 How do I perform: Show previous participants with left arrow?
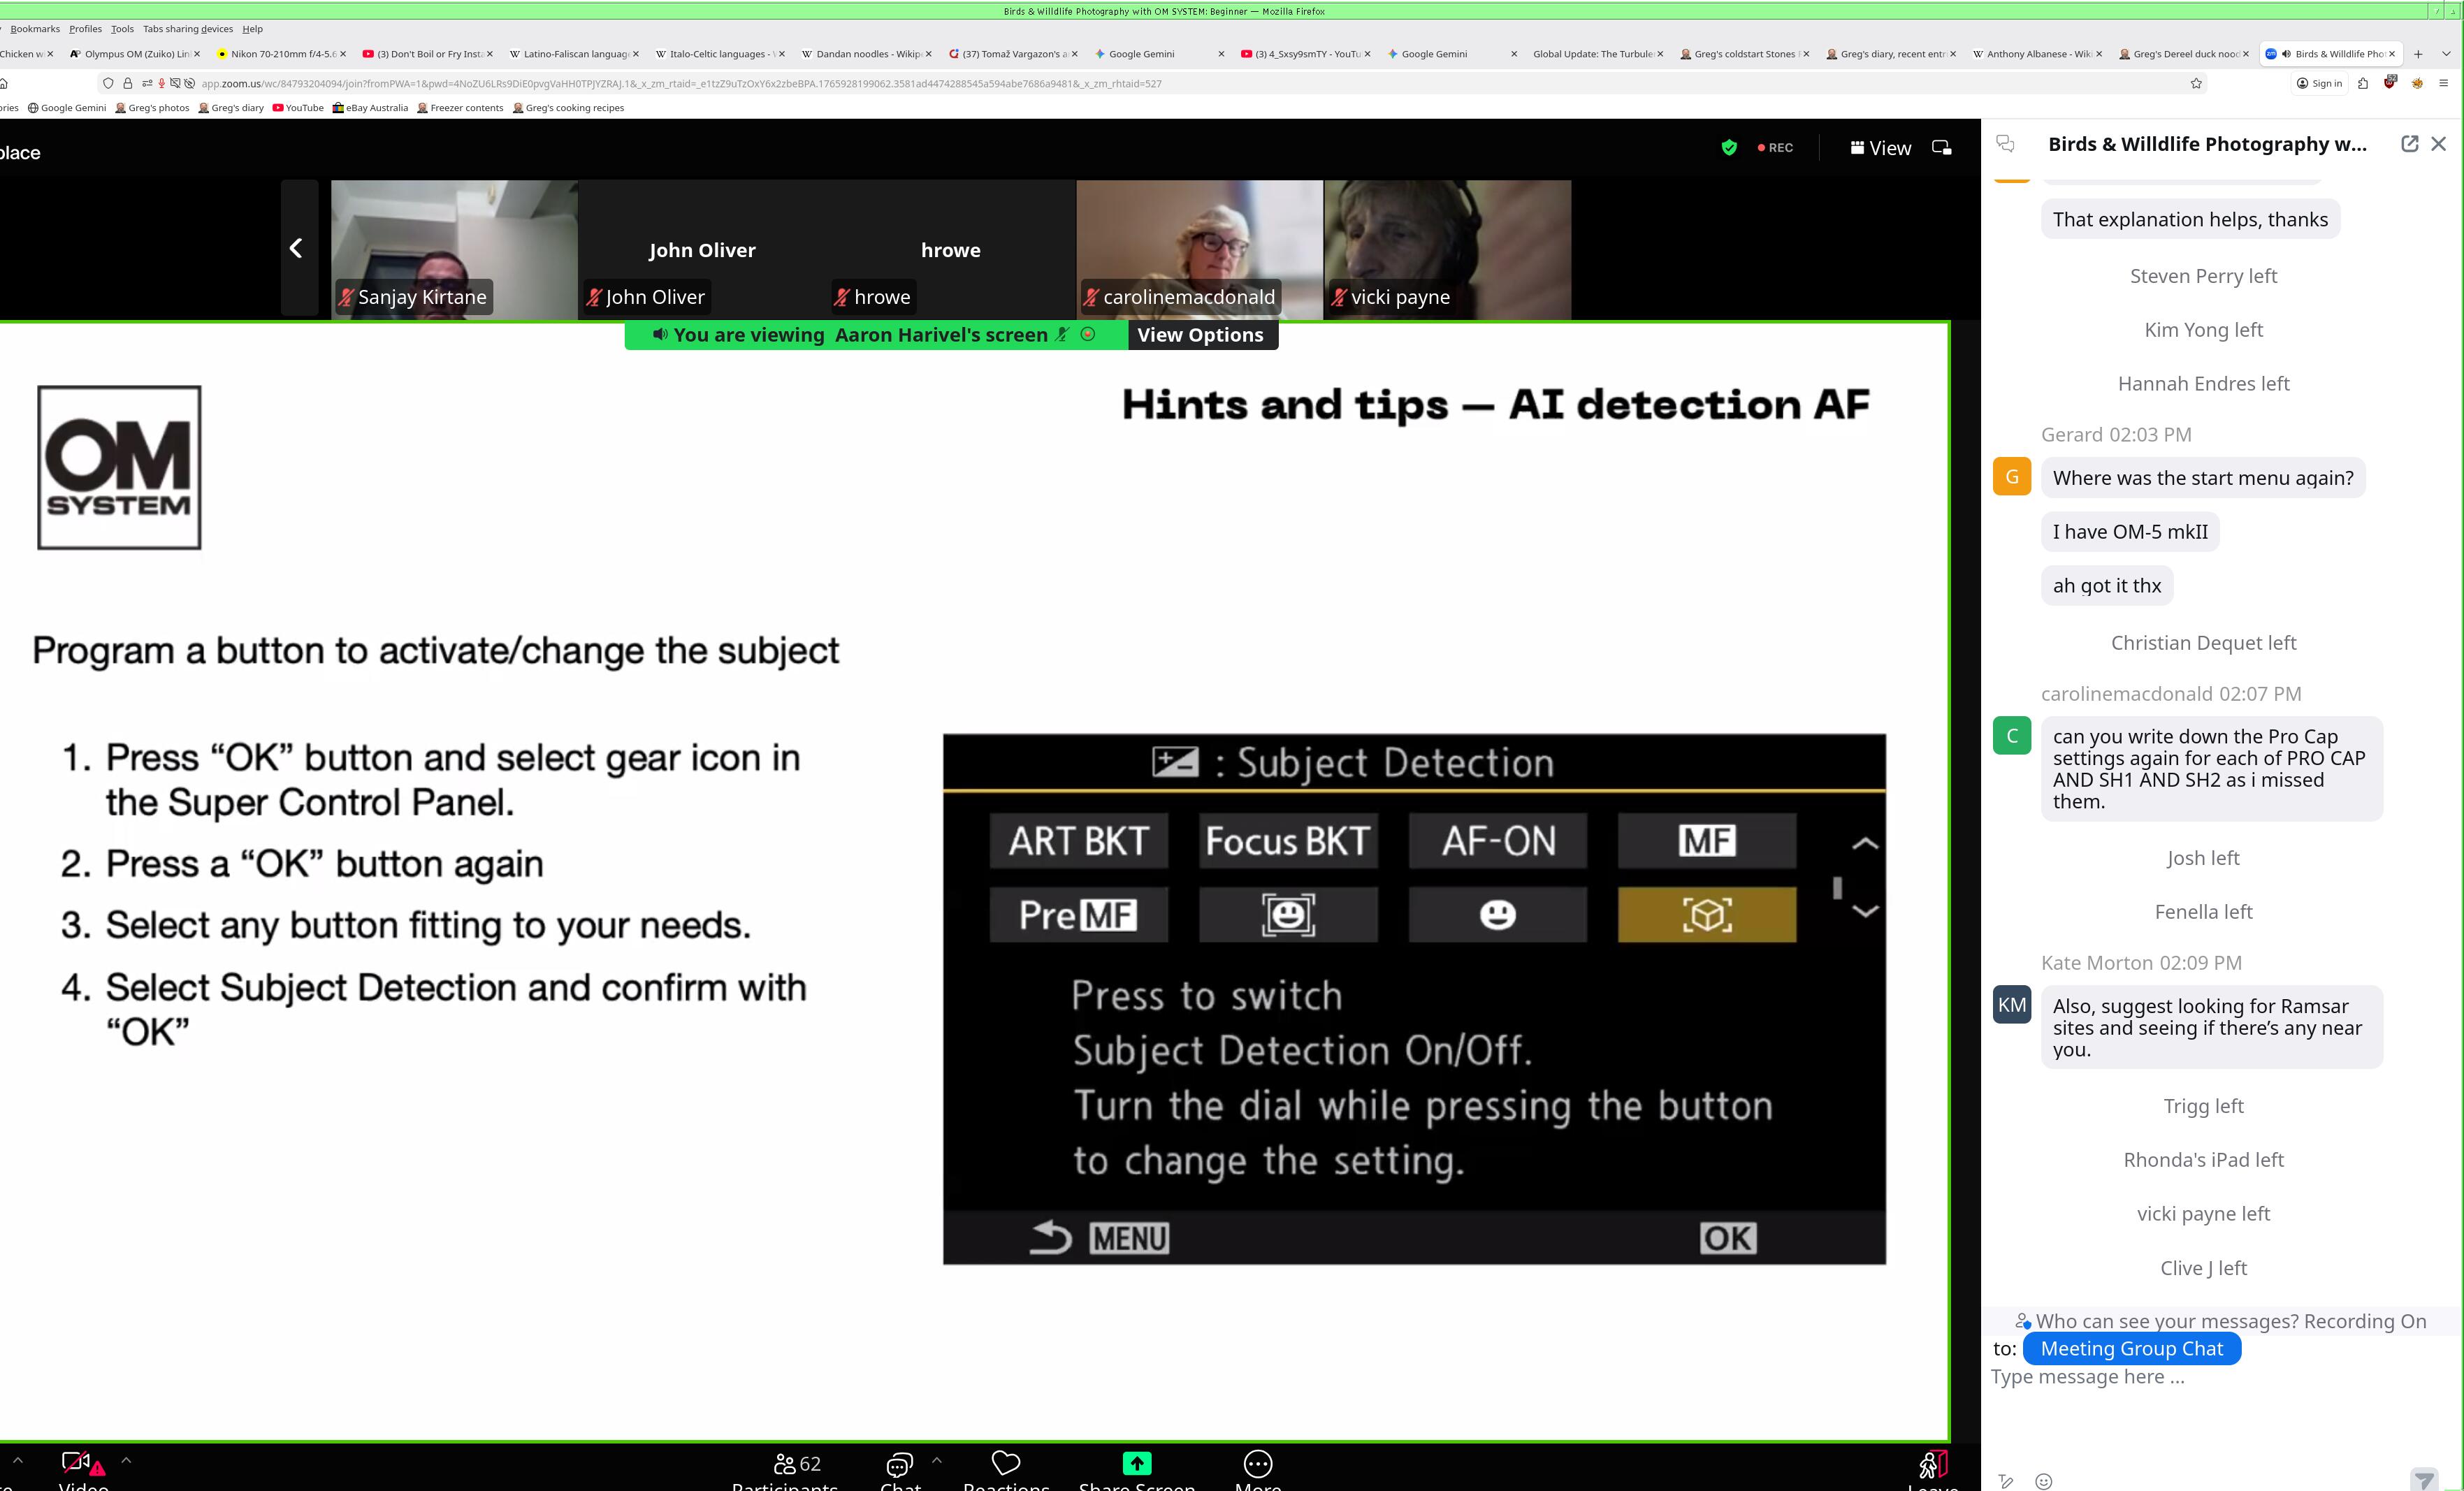tap(296, 248)
